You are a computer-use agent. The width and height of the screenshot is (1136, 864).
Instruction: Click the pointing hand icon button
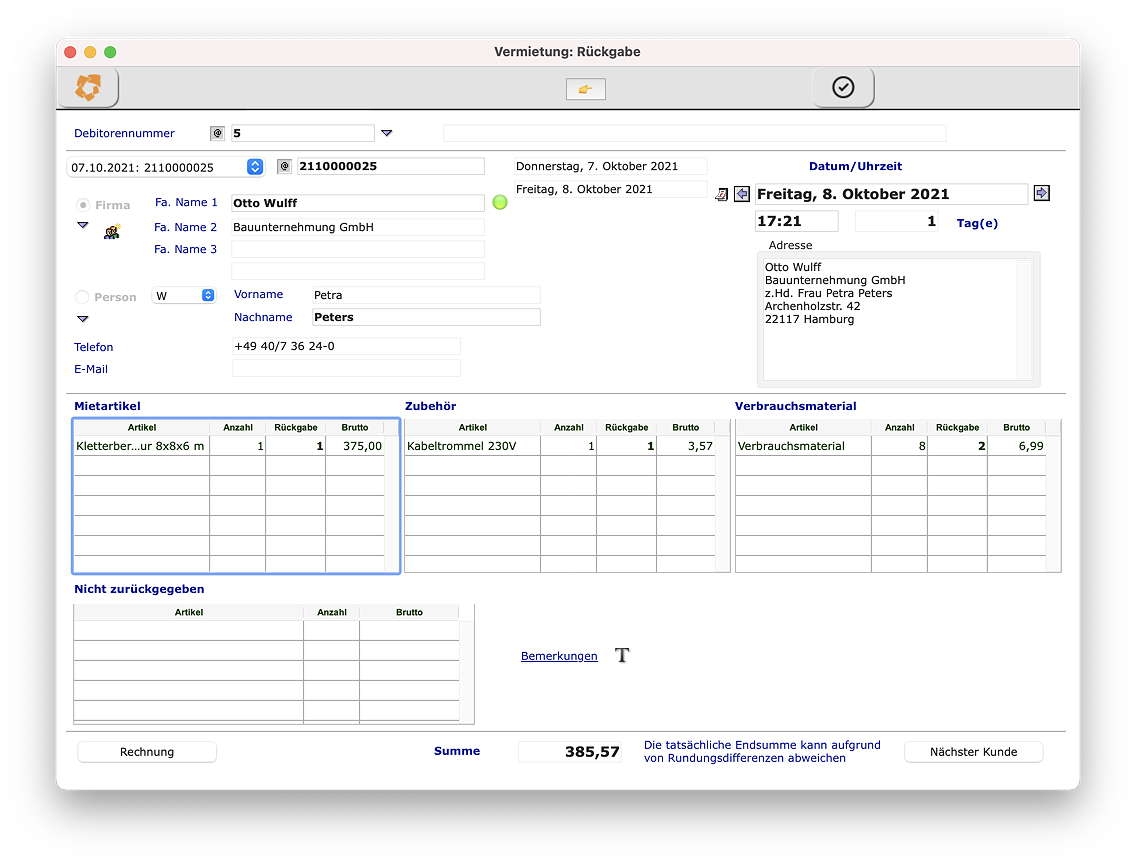coord(585,90)
